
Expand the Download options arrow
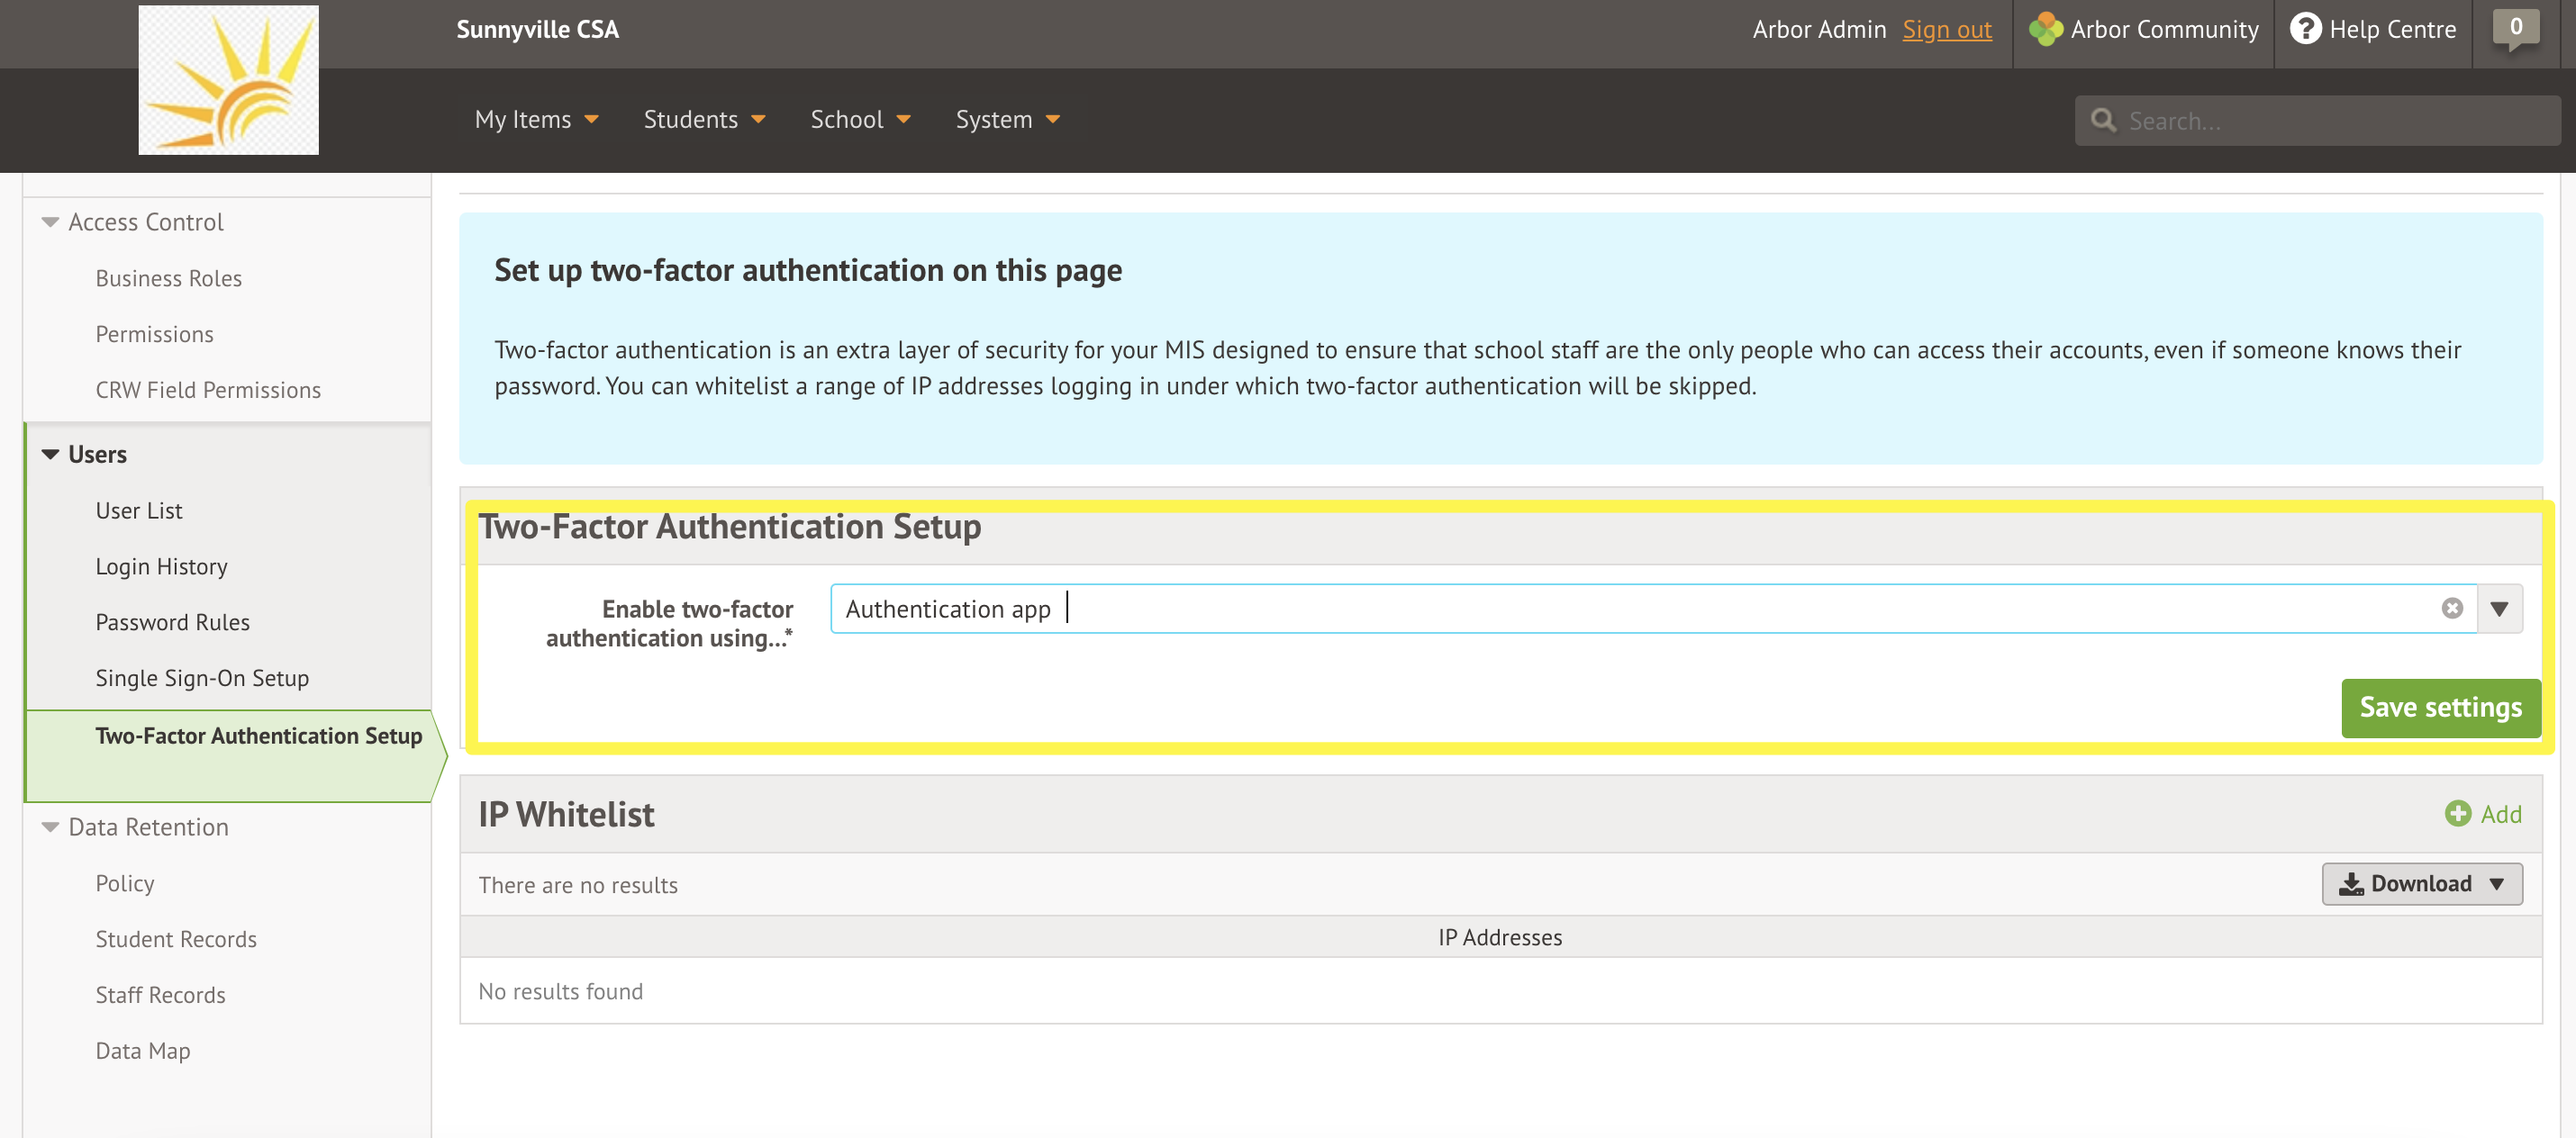[x=2497, y=884]
